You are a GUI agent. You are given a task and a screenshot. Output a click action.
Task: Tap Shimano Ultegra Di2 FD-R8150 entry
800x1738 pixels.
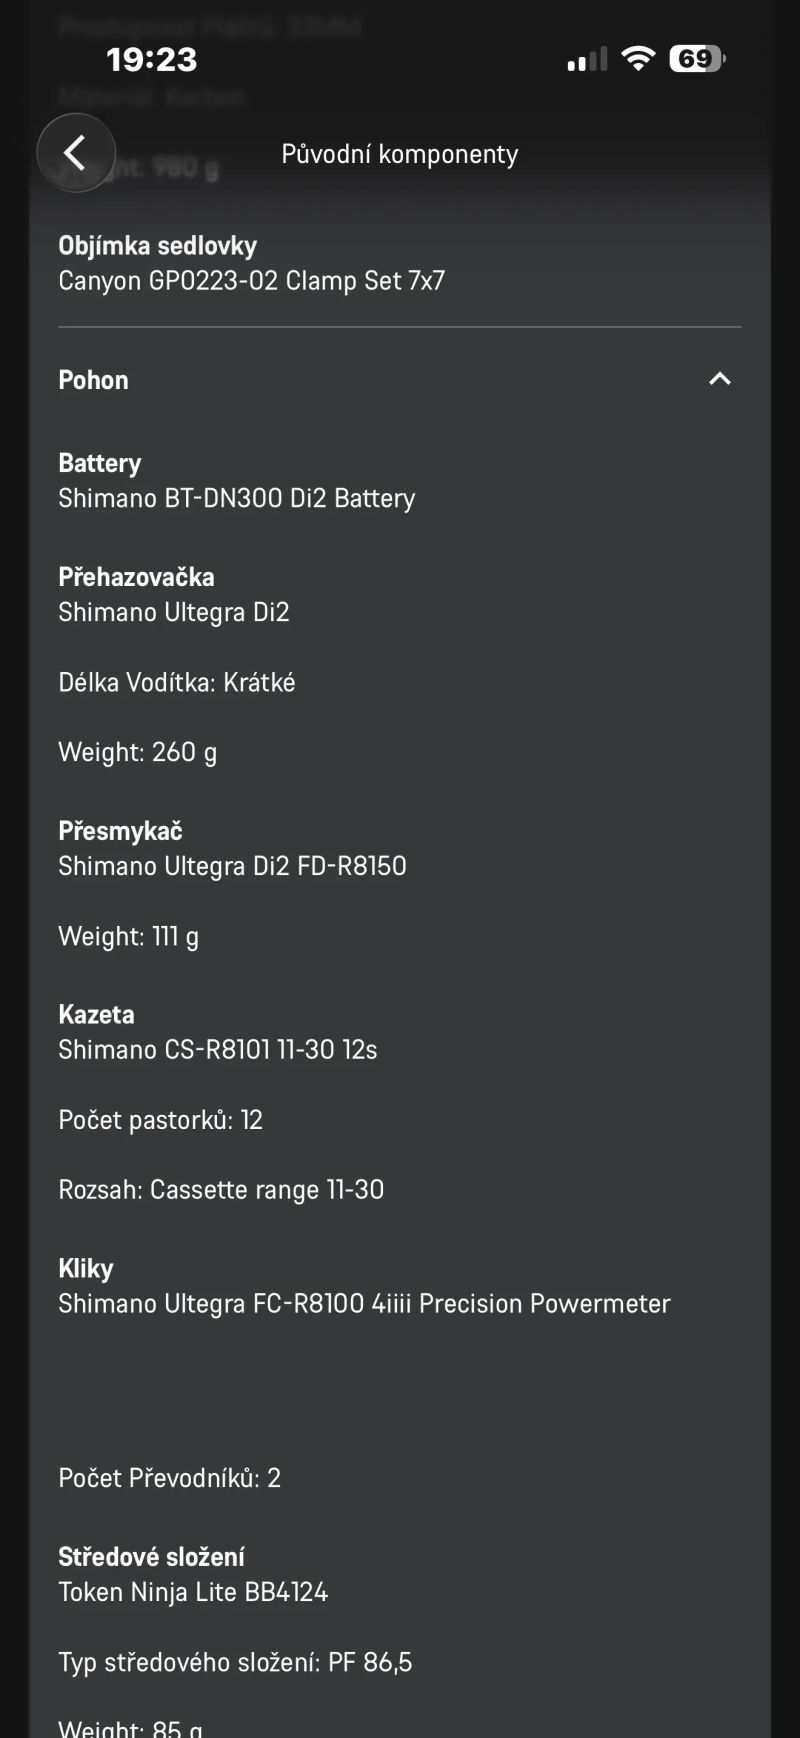pyautogui.click(x=233, y=866)
